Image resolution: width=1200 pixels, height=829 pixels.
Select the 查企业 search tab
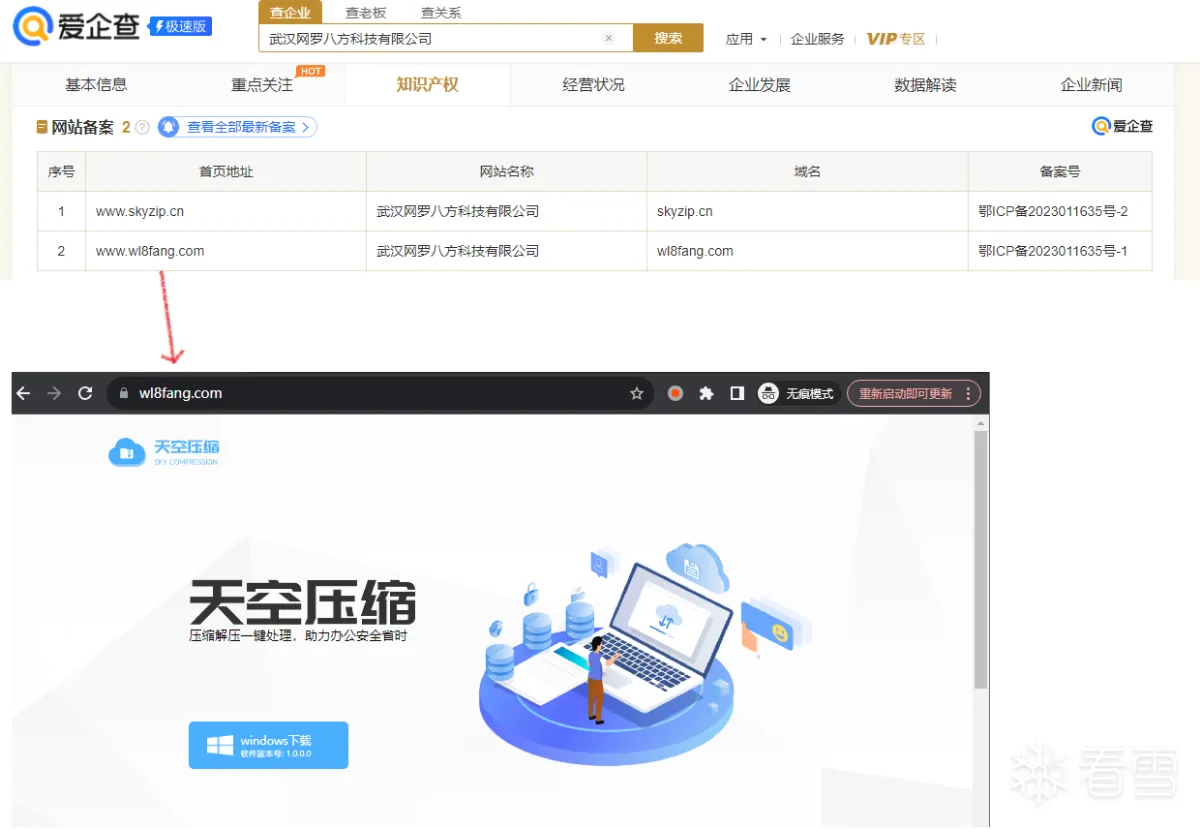(290, 12)
